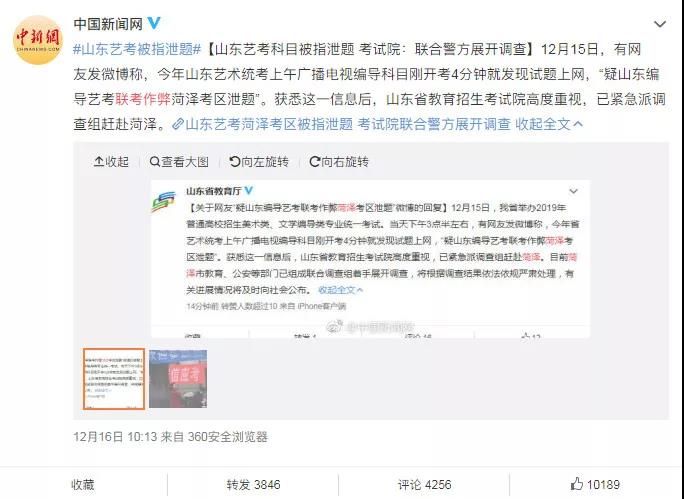Open the post options chevron menu
684x499 pixels.
pos(660,24)
